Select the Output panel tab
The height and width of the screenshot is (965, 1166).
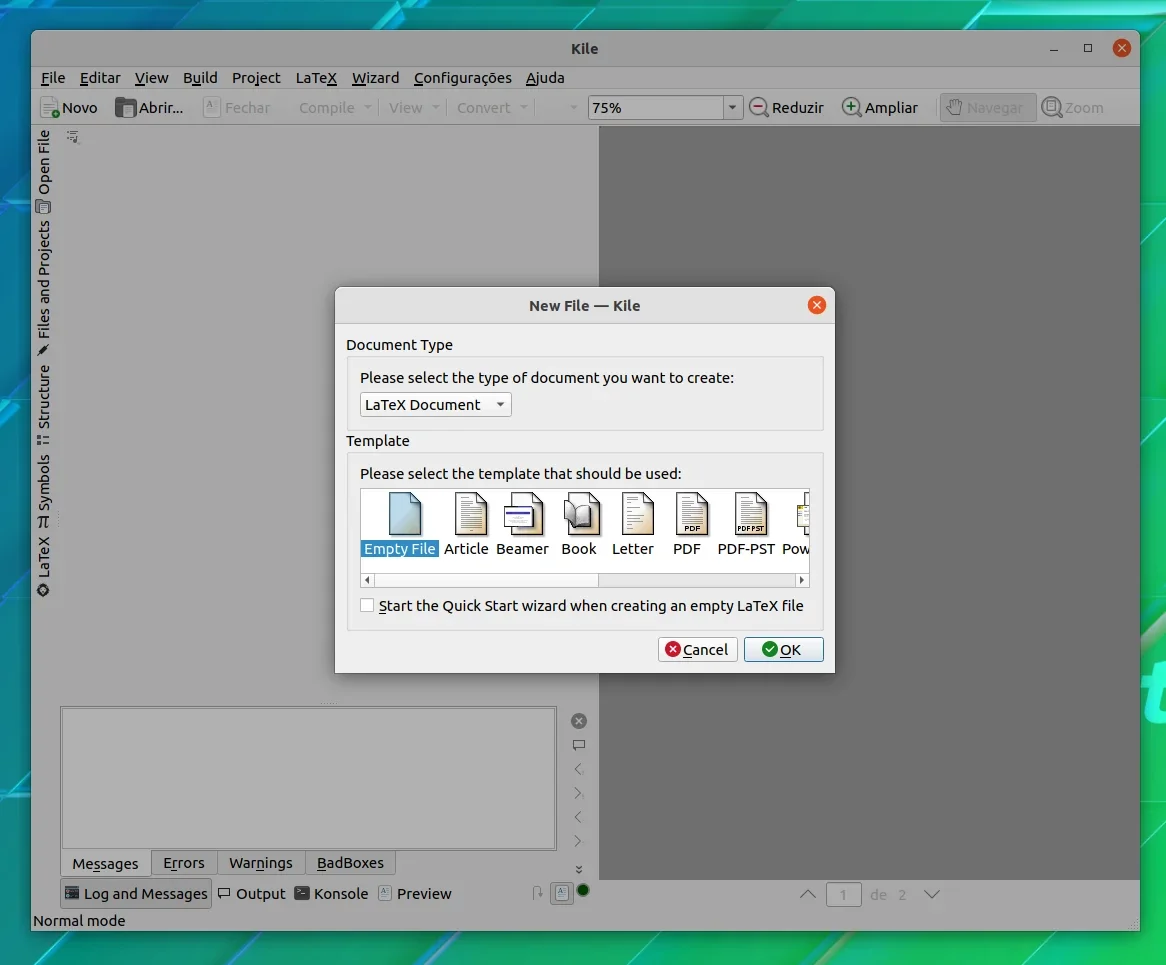(x=252, y=894)
